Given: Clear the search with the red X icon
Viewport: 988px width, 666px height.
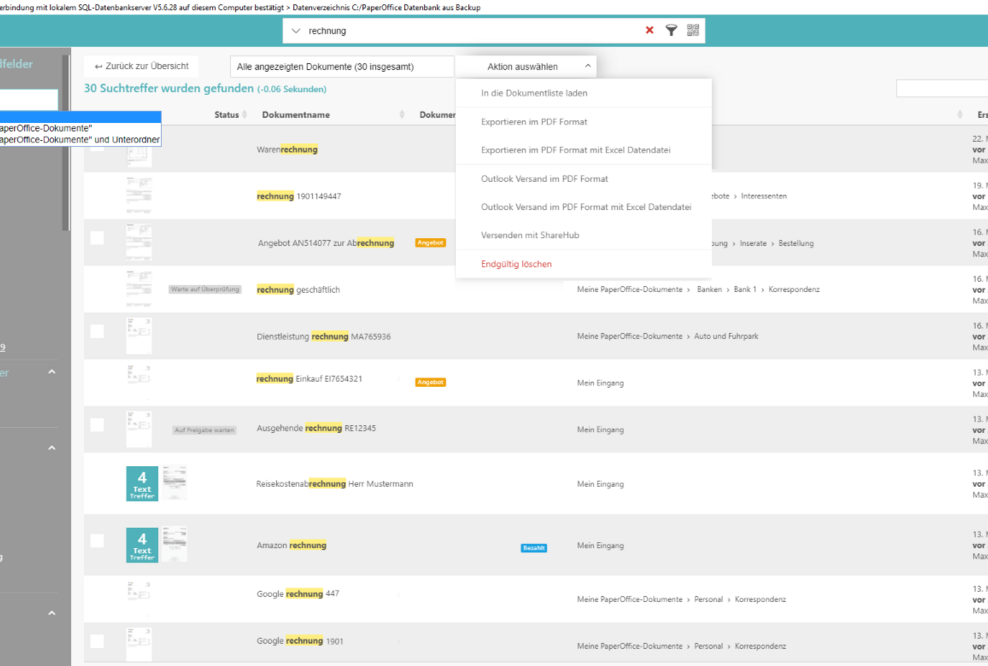Looking at the screenshot, I should coord(650,30).
